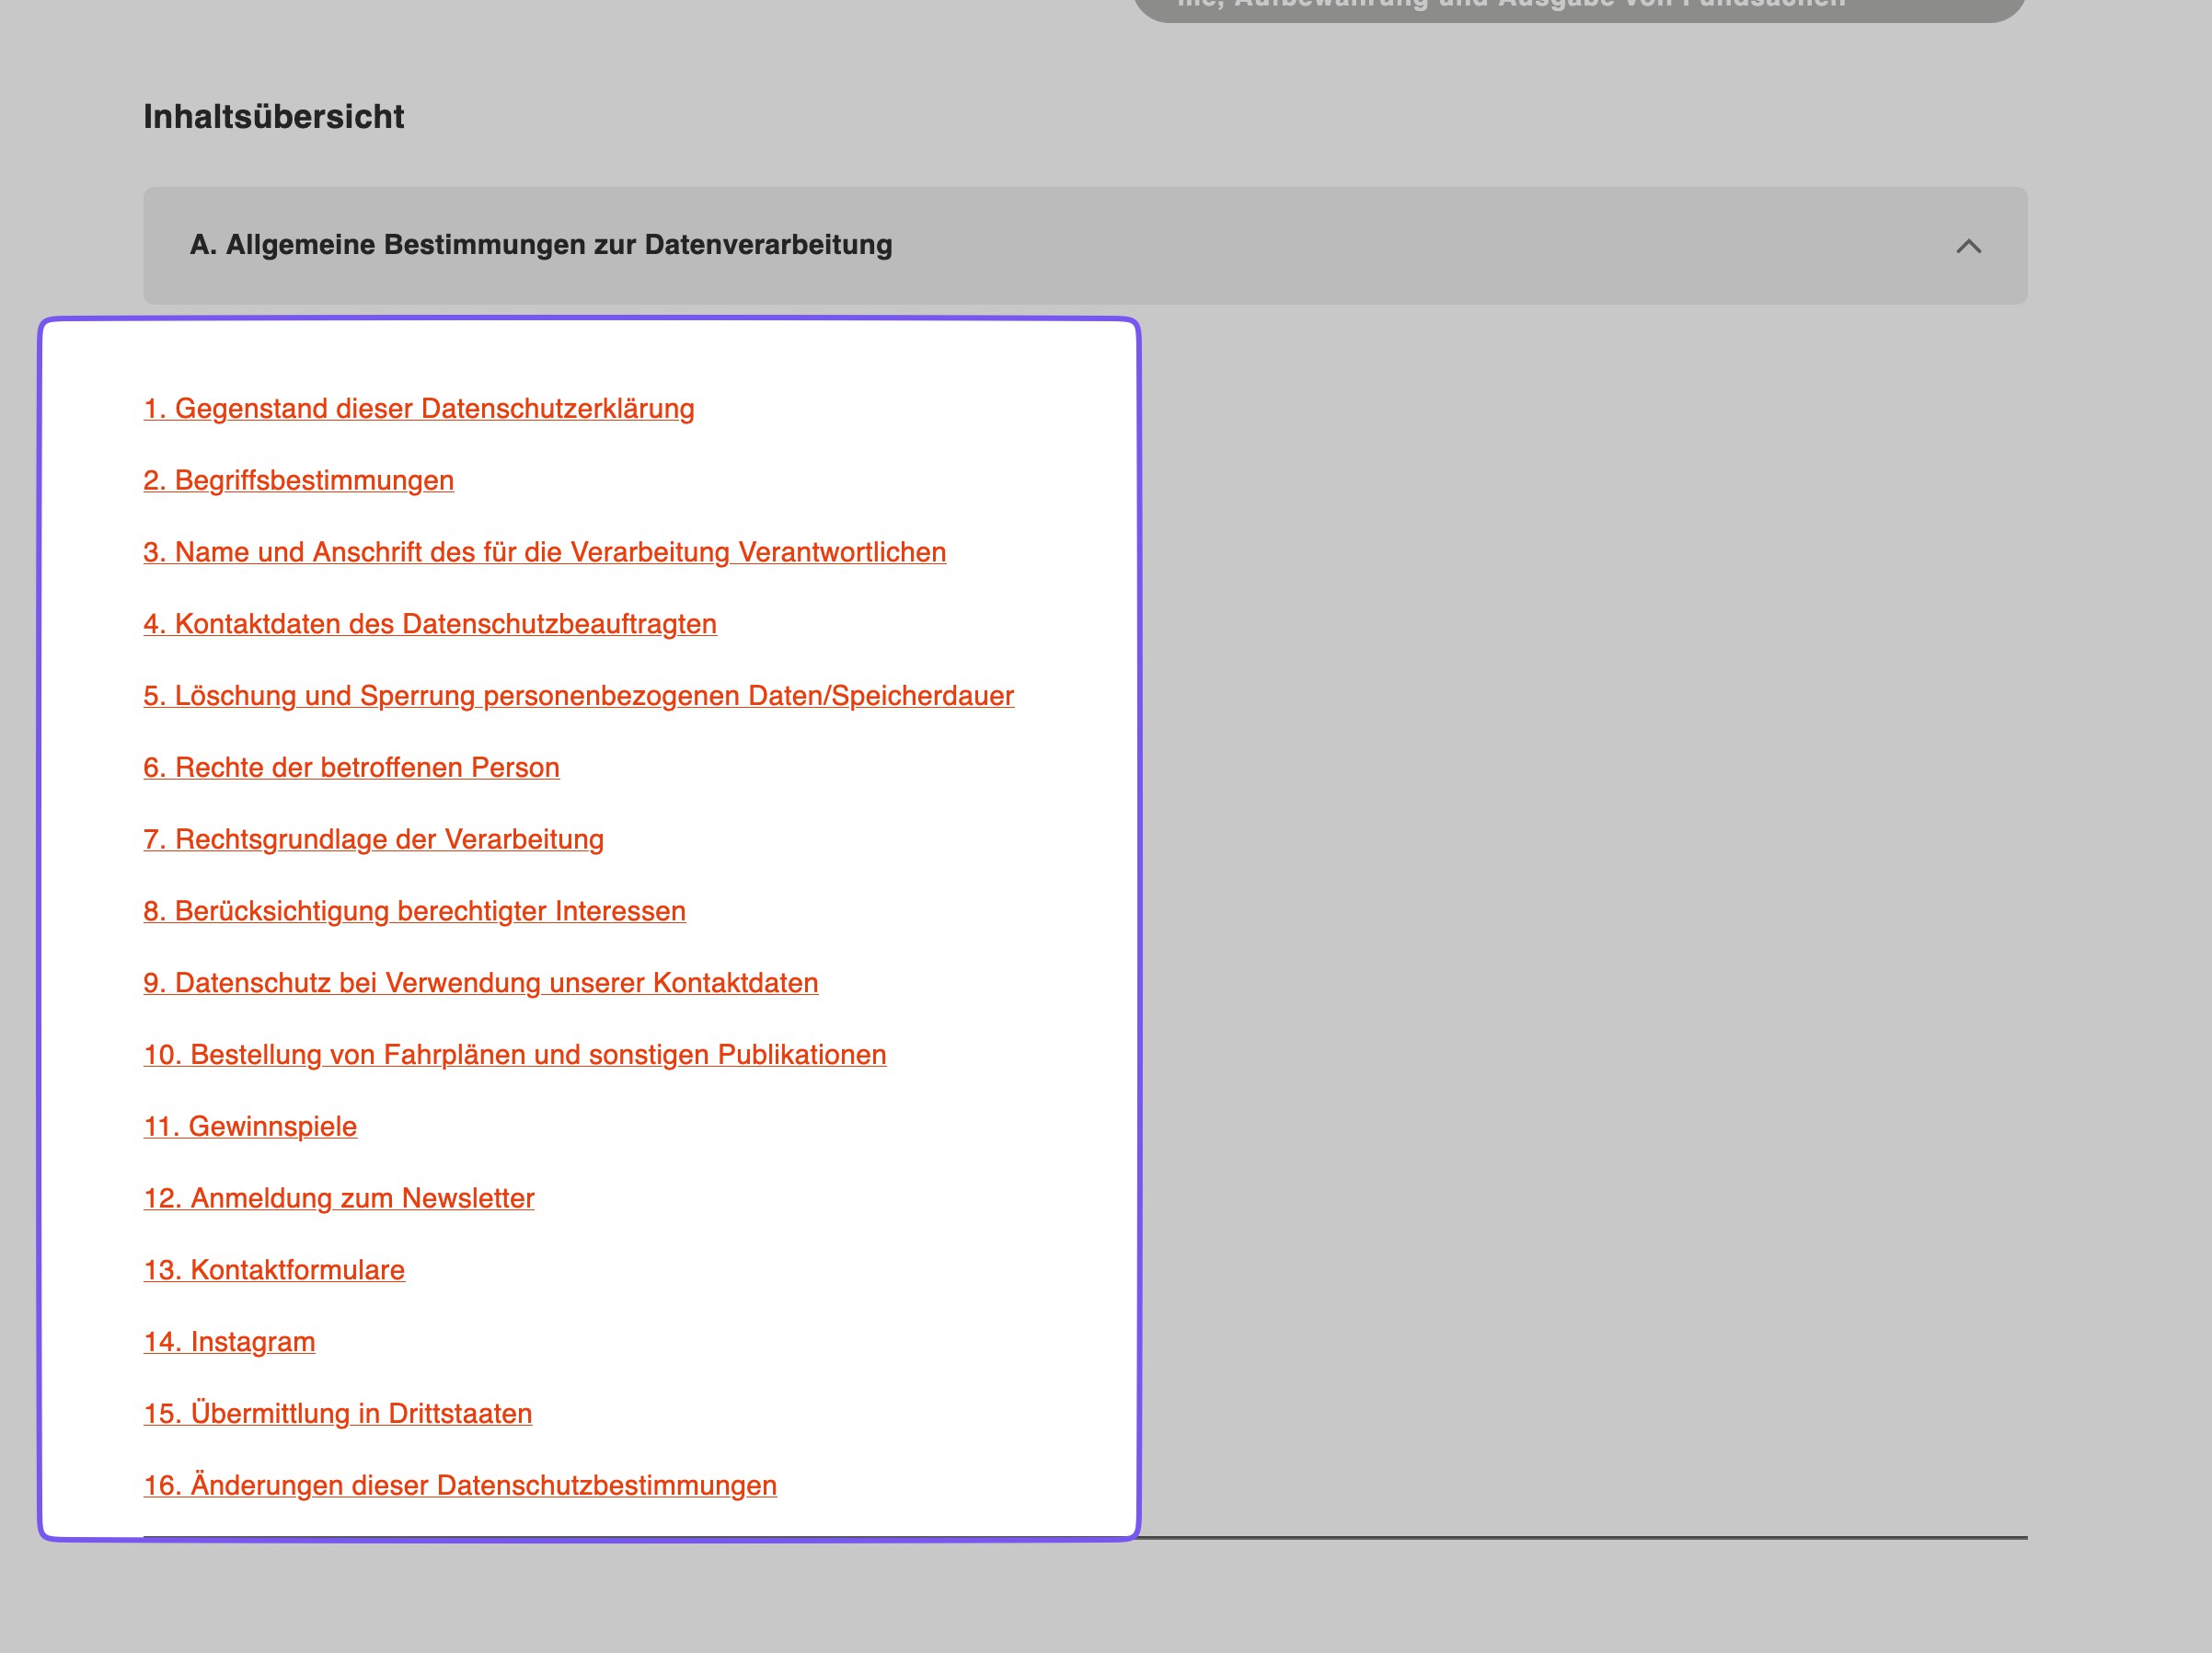Open Löschung und Sperrung Speicherdauer link
The height and width of the screenshot is (1653, 2212).
(x=578, y=696)
